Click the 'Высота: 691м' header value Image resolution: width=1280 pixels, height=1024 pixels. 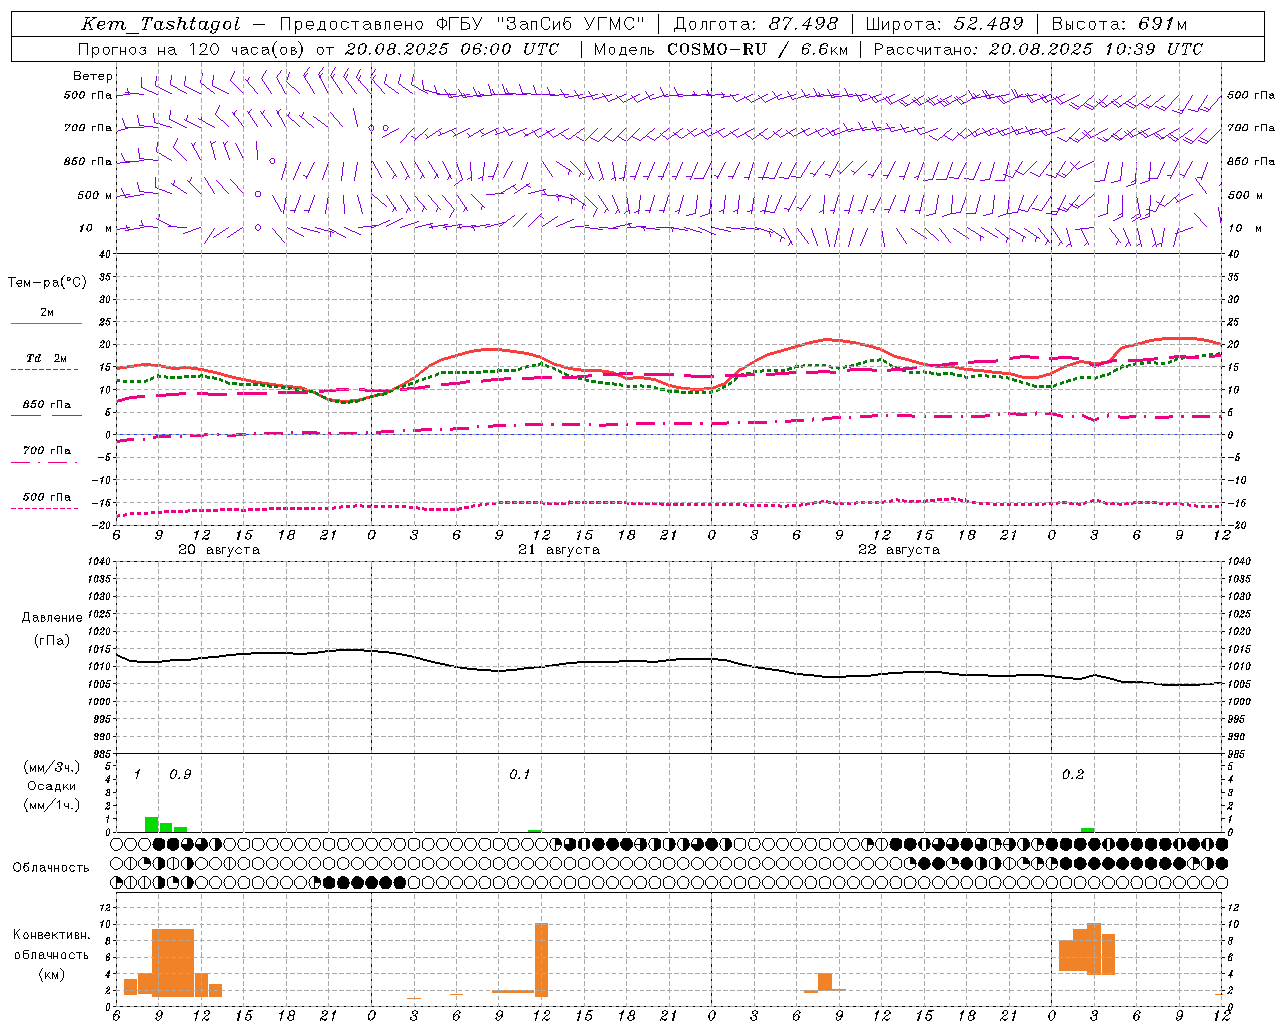click(x=1119, y=24)
